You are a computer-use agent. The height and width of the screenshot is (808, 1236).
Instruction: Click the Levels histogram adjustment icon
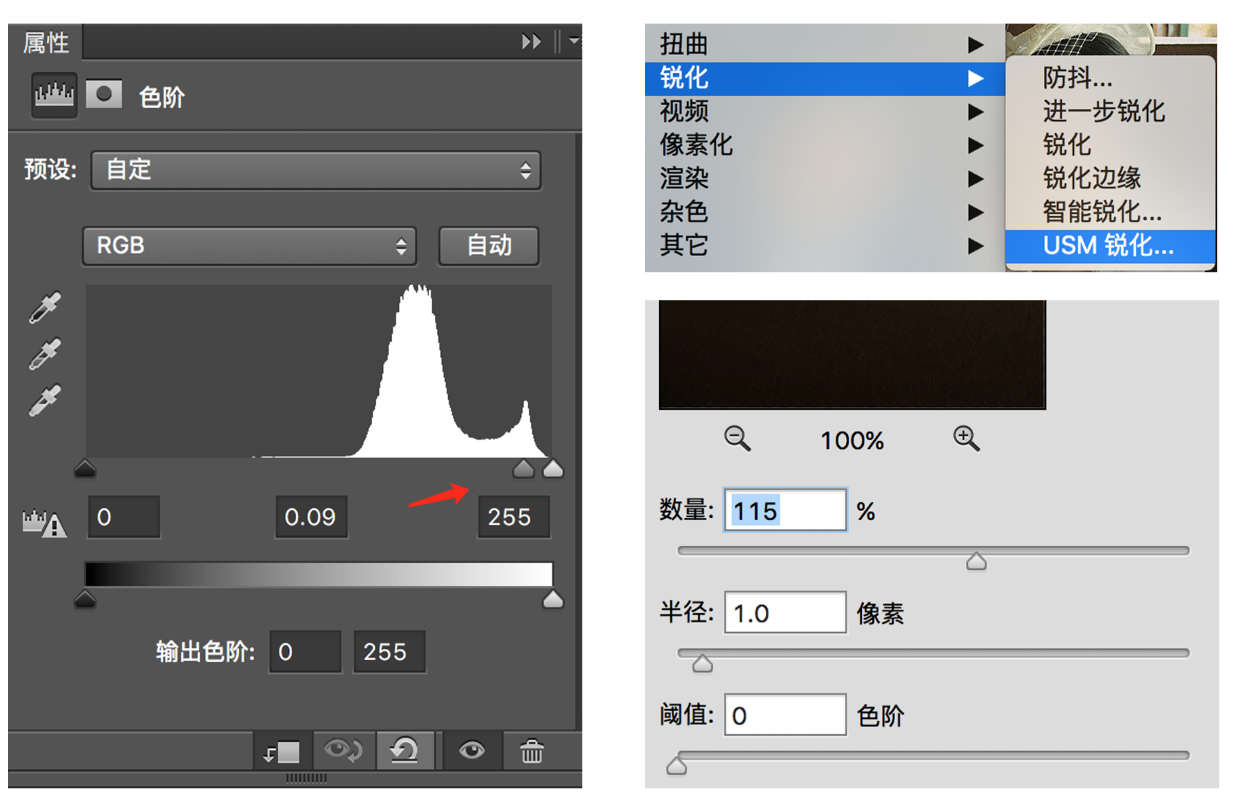click(x=54, y=96)
